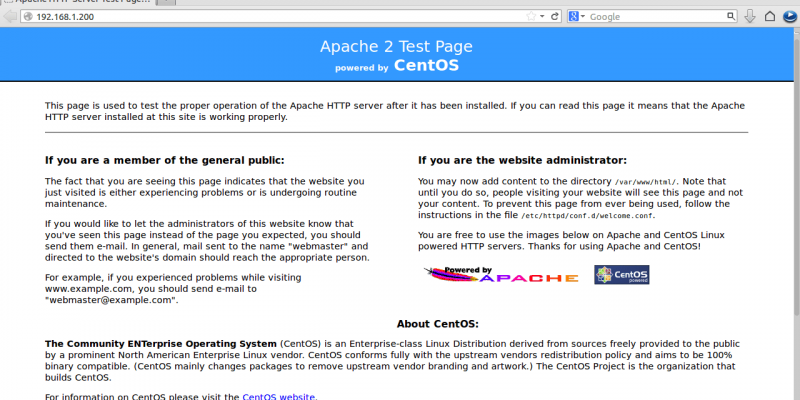Screen dimensions: 800x400
Task: Open the URL history dropdown arrow
Action: point(542,16)
